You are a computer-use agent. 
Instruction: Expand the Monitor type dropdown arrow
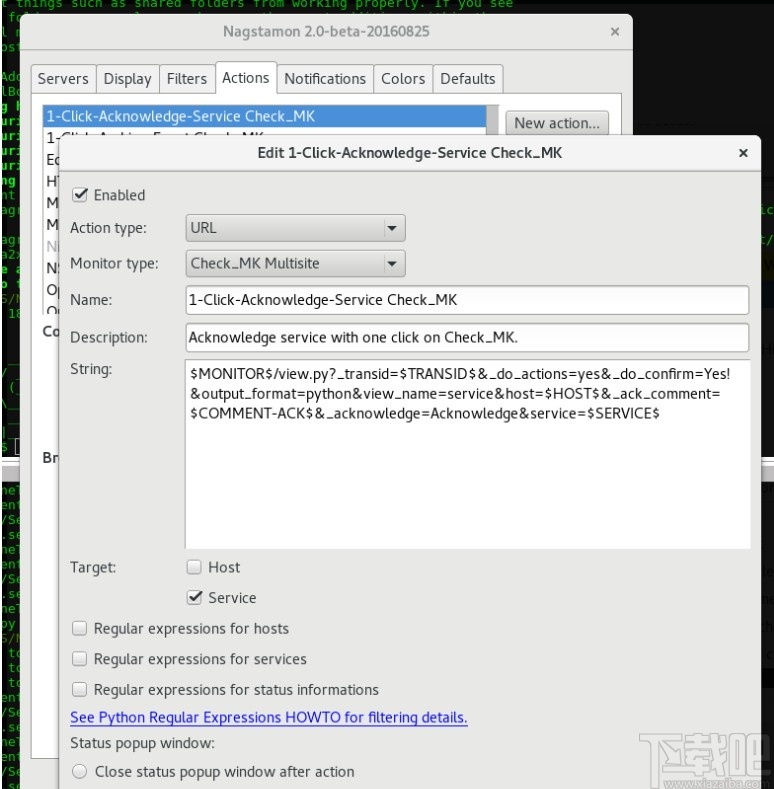coord(392,264)
